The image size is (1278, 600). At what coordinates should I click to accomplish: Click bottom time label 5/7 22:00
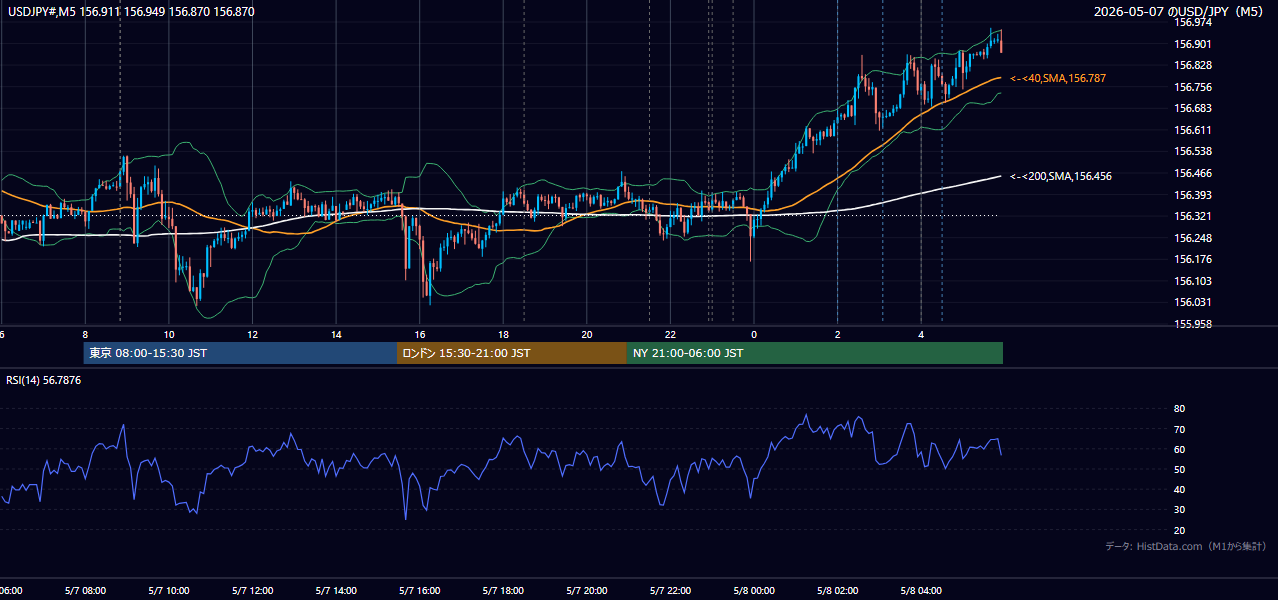click(x=669, y=591)
